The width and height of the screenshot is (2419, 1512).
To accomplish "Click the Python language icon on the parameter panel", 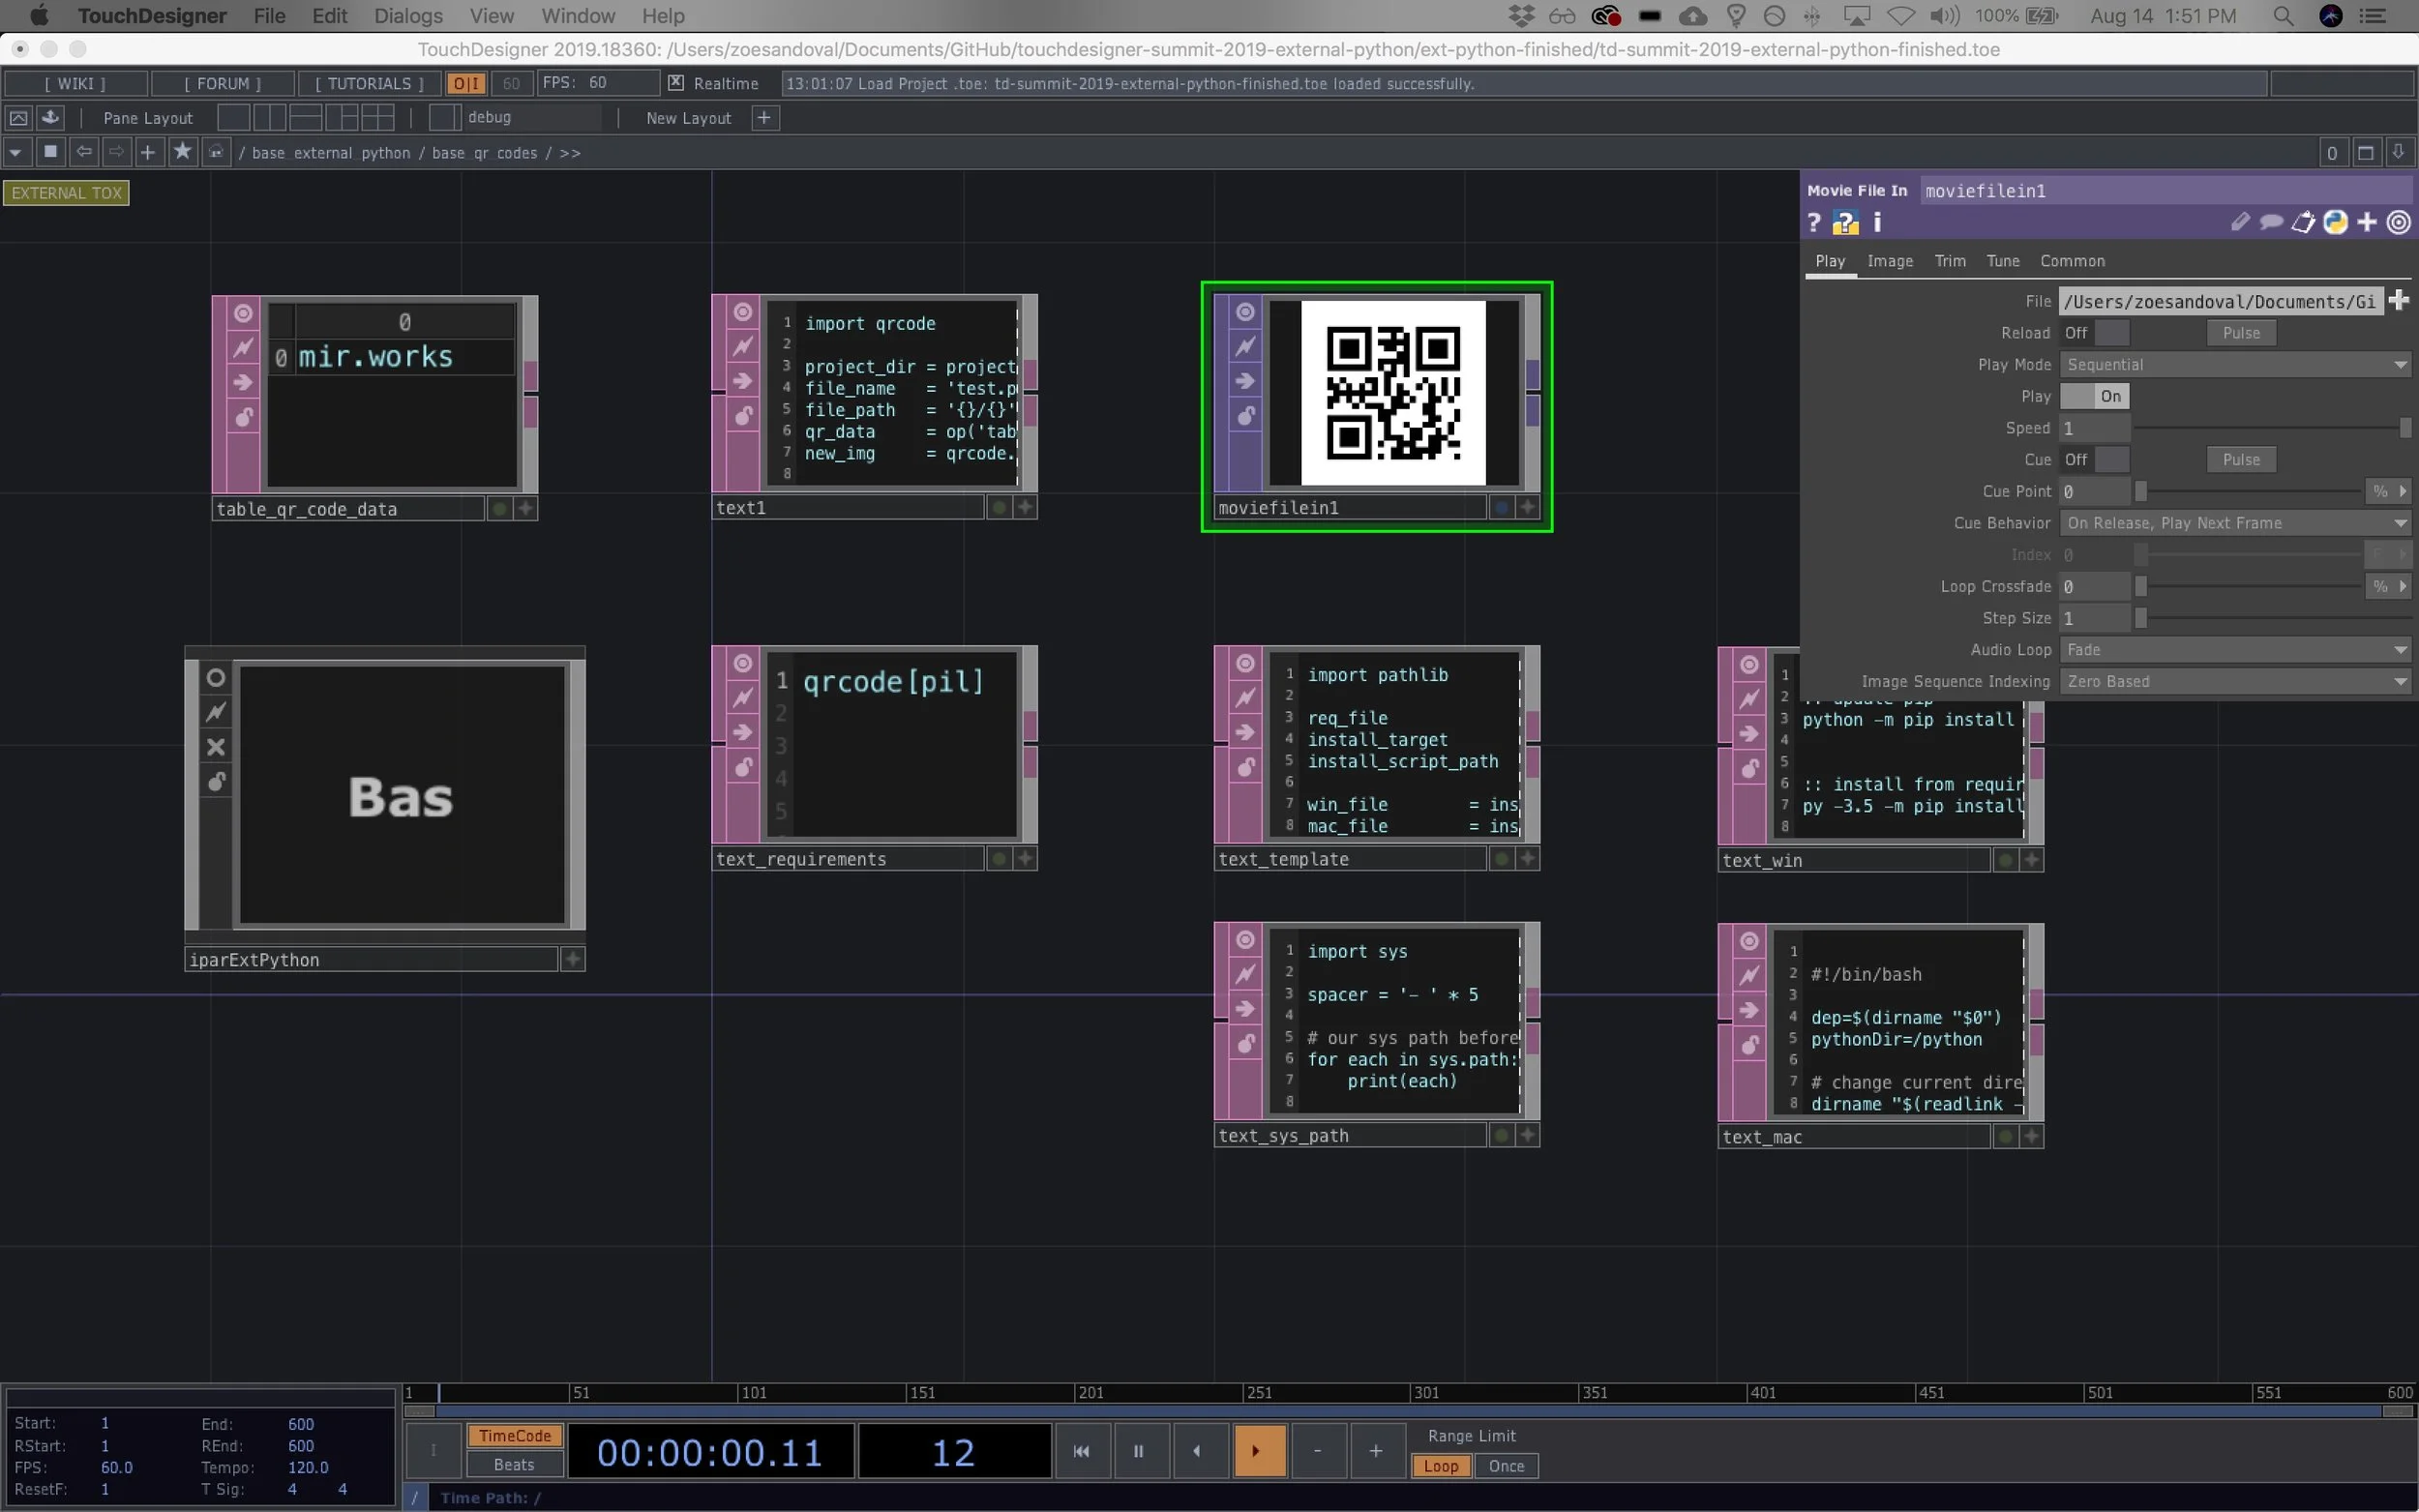I will (2334, 222).
